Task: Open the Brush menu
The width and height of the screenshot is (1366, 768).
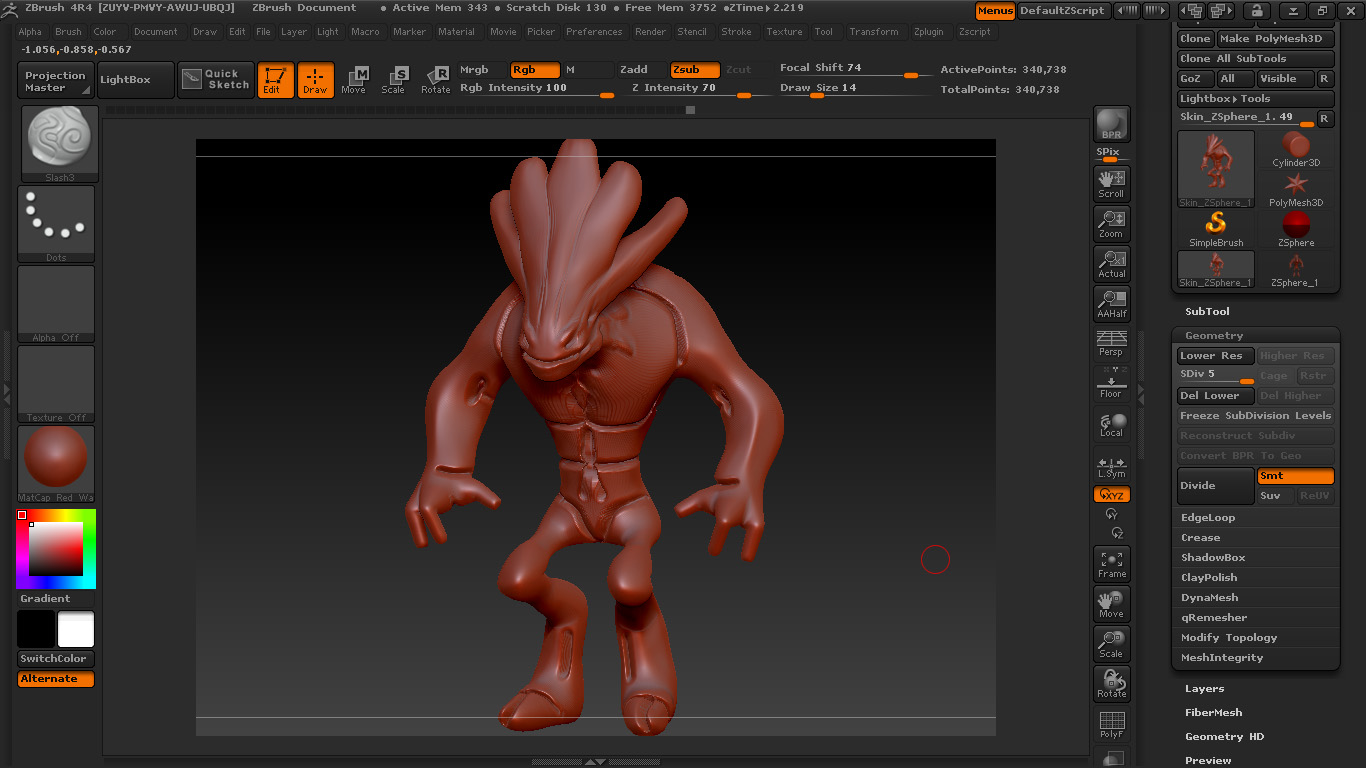Action: click(x=68, y=32)
